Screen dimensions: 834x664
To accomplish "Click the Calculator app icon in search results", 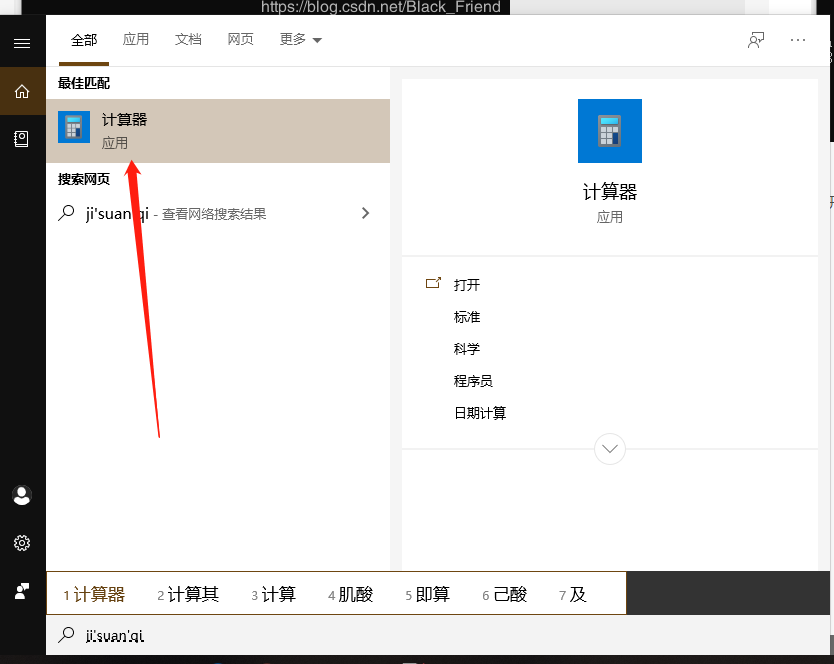I will tap(73, 127).
